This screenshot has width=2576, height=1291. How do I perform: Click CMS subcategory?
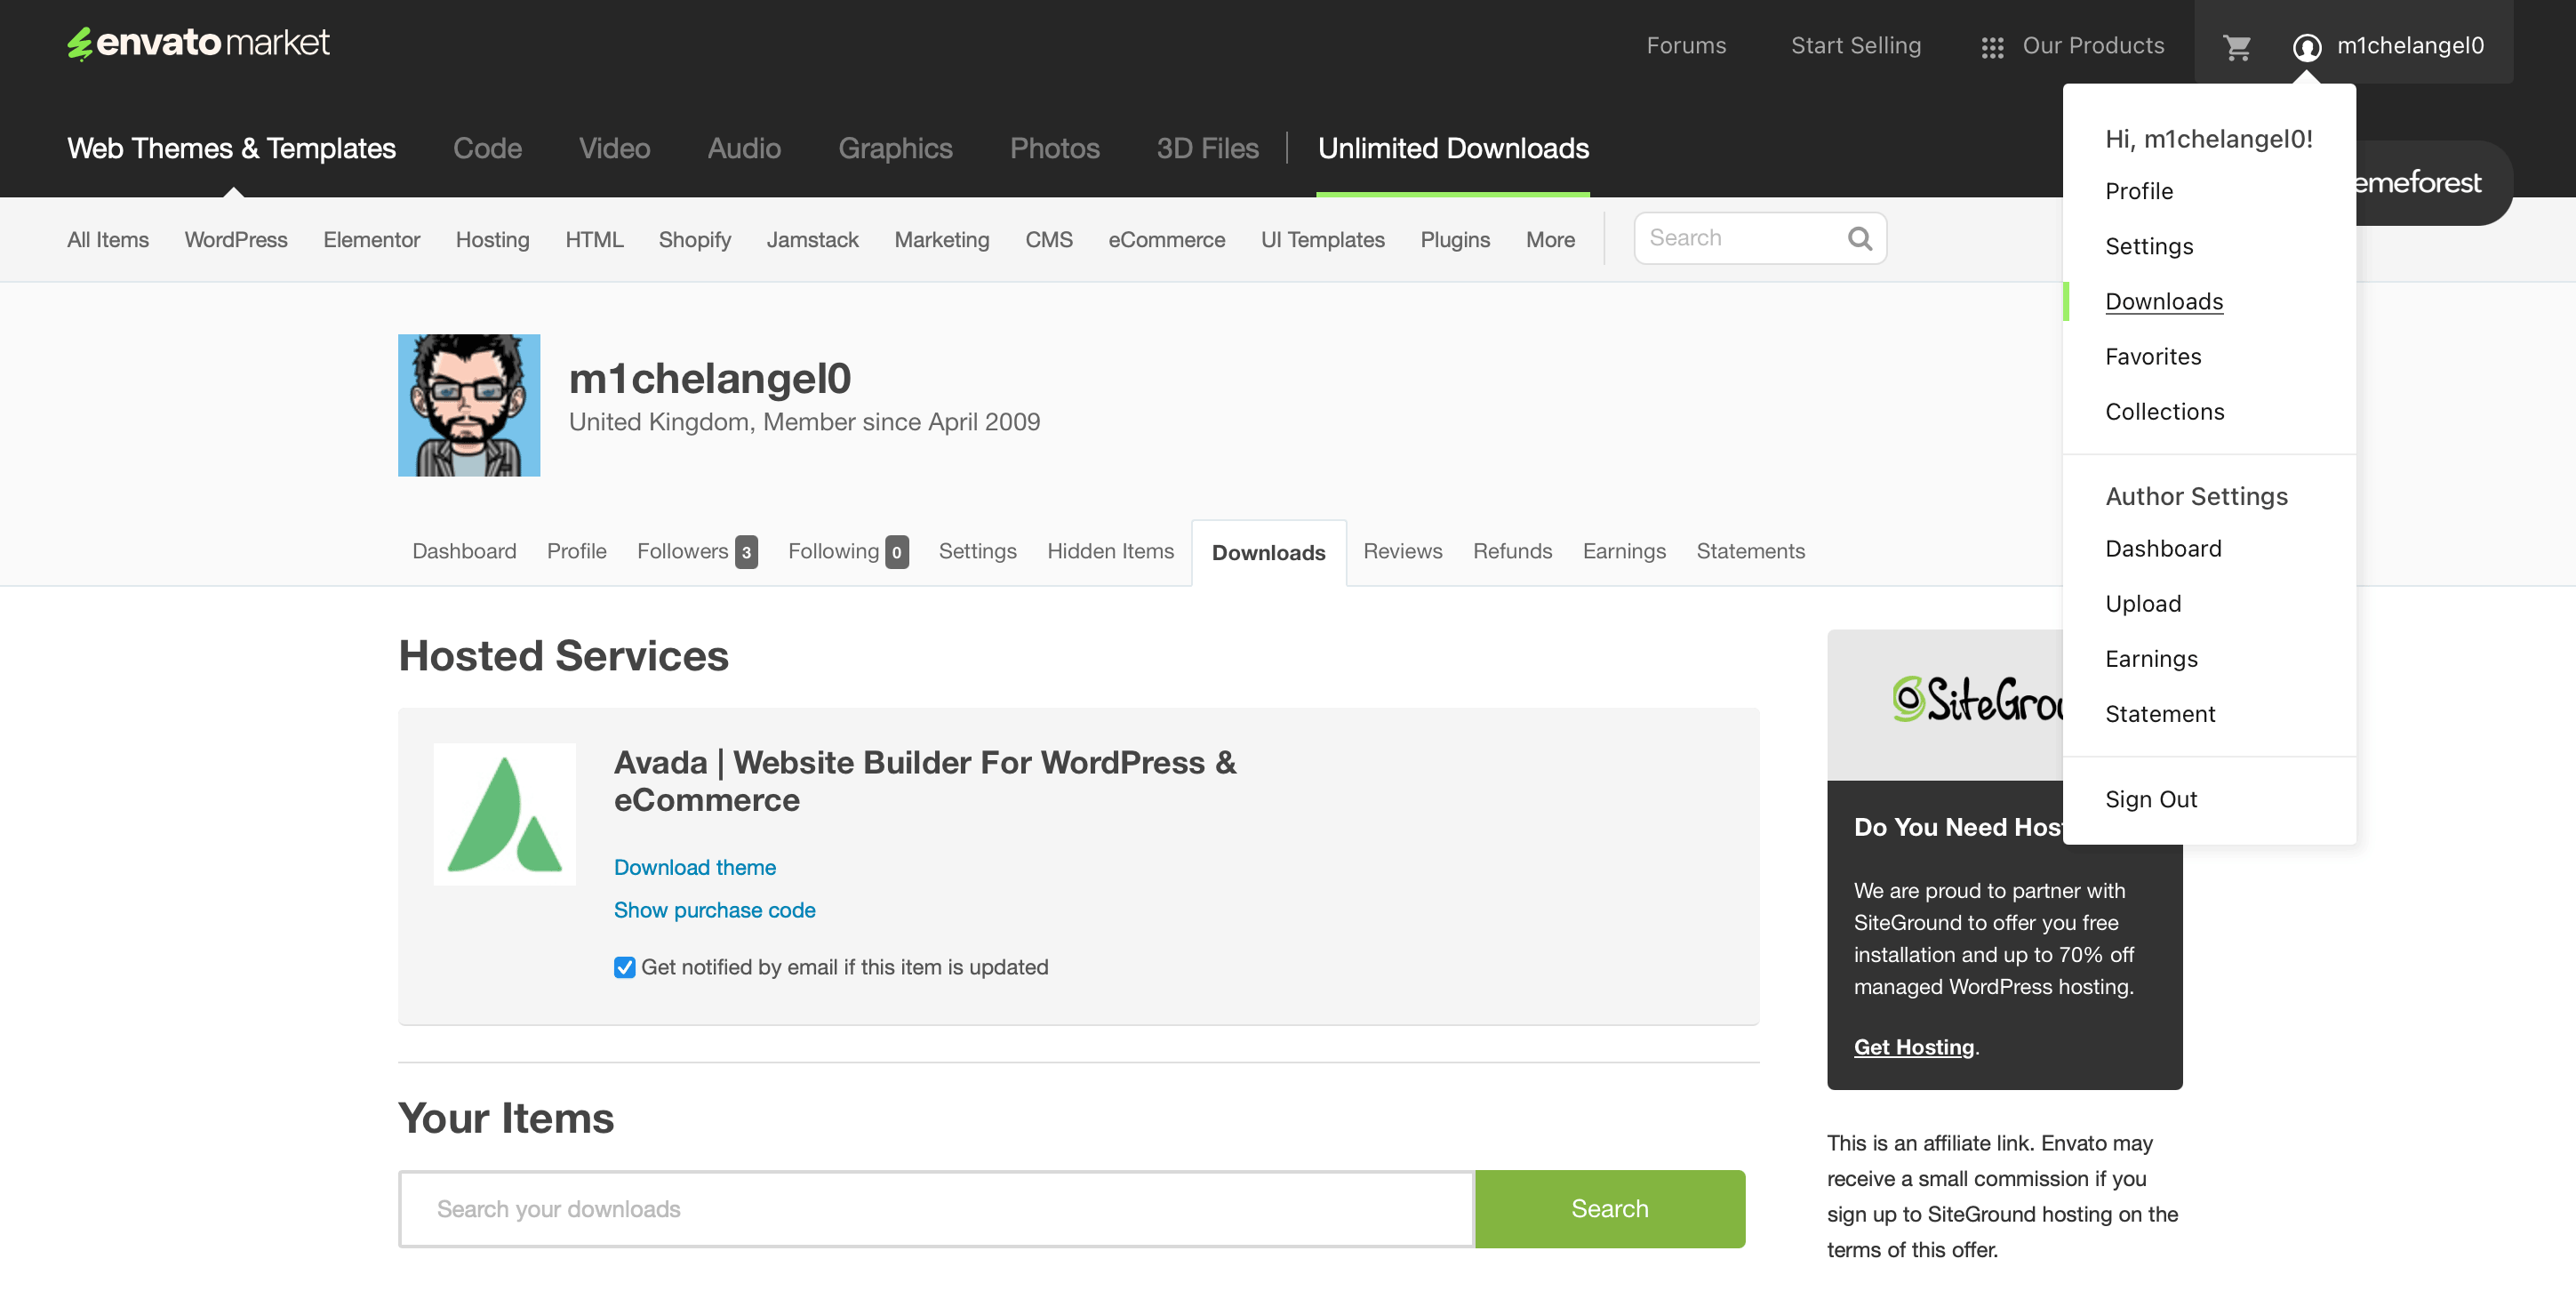[1048, 240]
